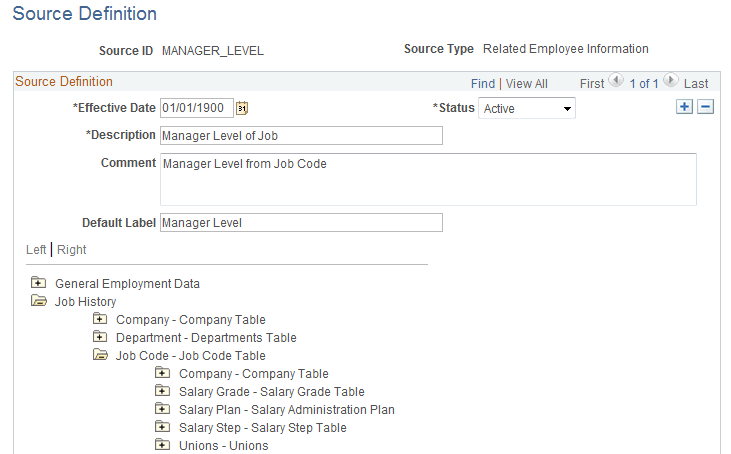Click the MANAGER_LEVEL source ID value

(213, 51)
